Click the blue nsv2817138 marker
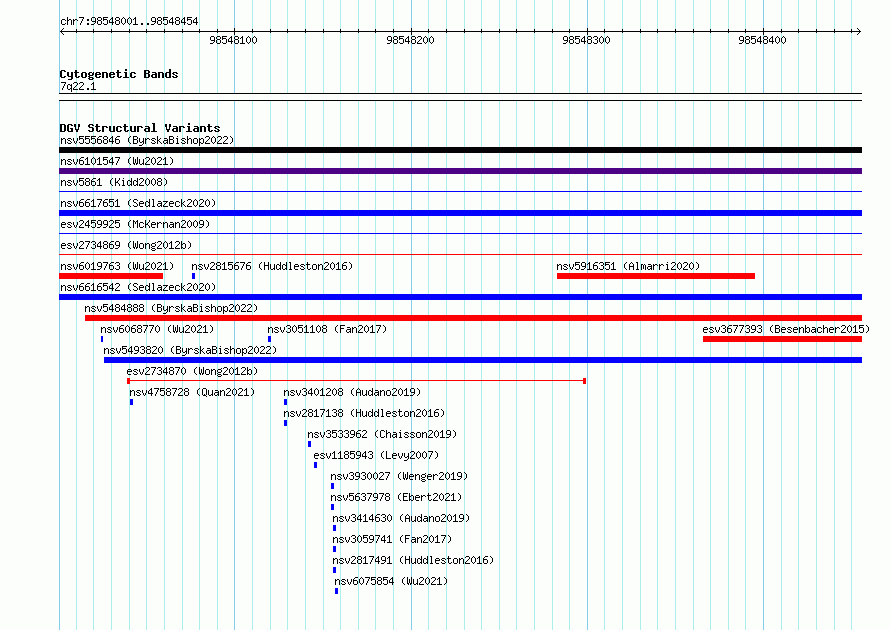The height and width of the screenshot is (630, 890). coord(286,423)
